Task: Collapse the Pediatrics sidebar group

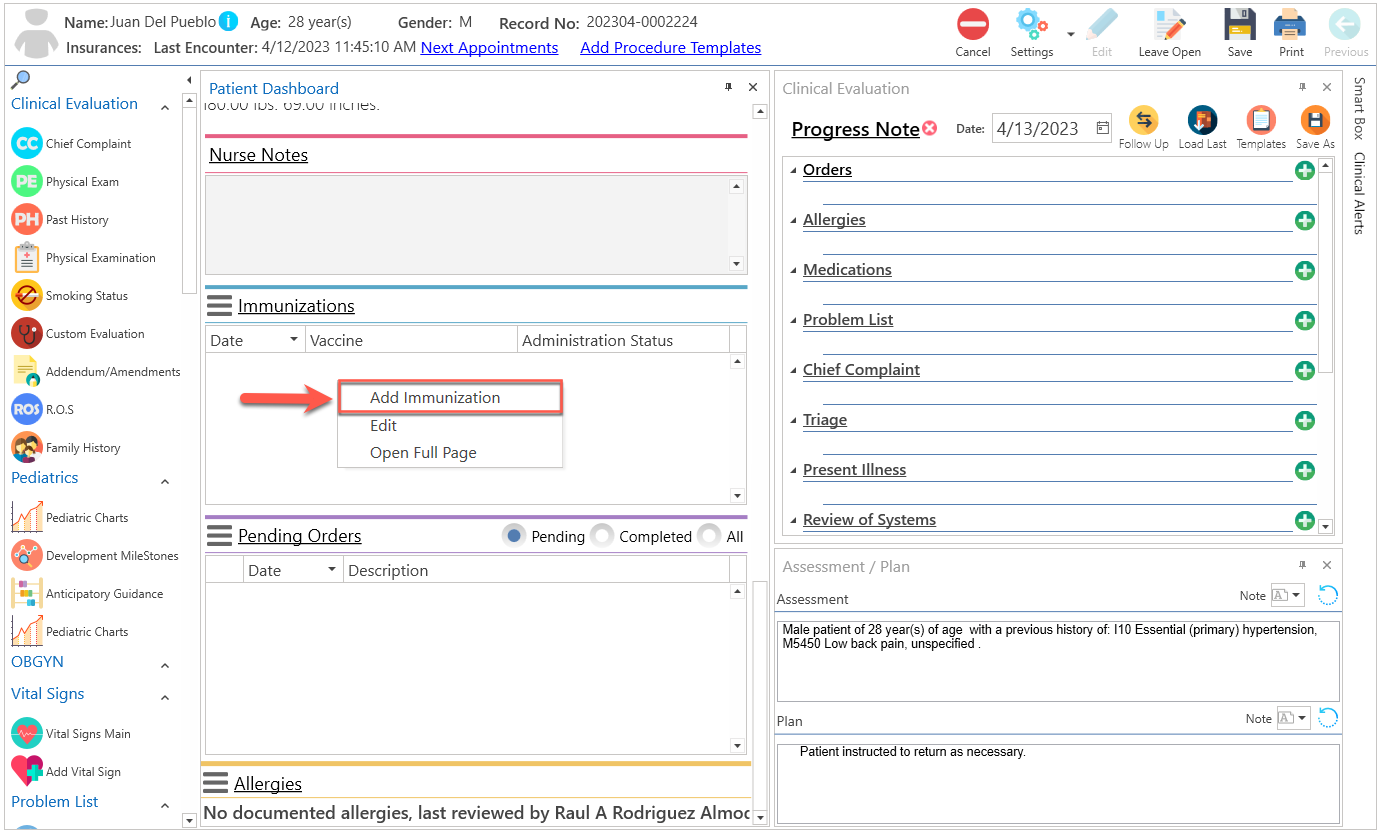Action: coord(165,482)
